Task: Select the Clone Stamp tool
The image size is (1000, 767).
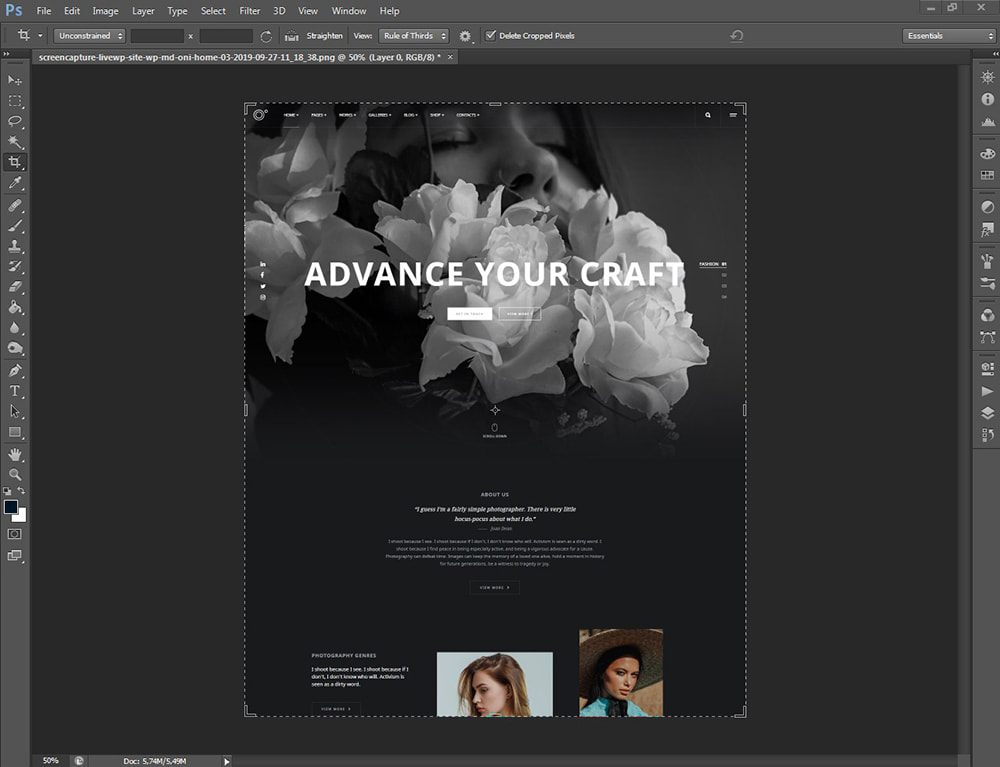Action: pos(15,246)
